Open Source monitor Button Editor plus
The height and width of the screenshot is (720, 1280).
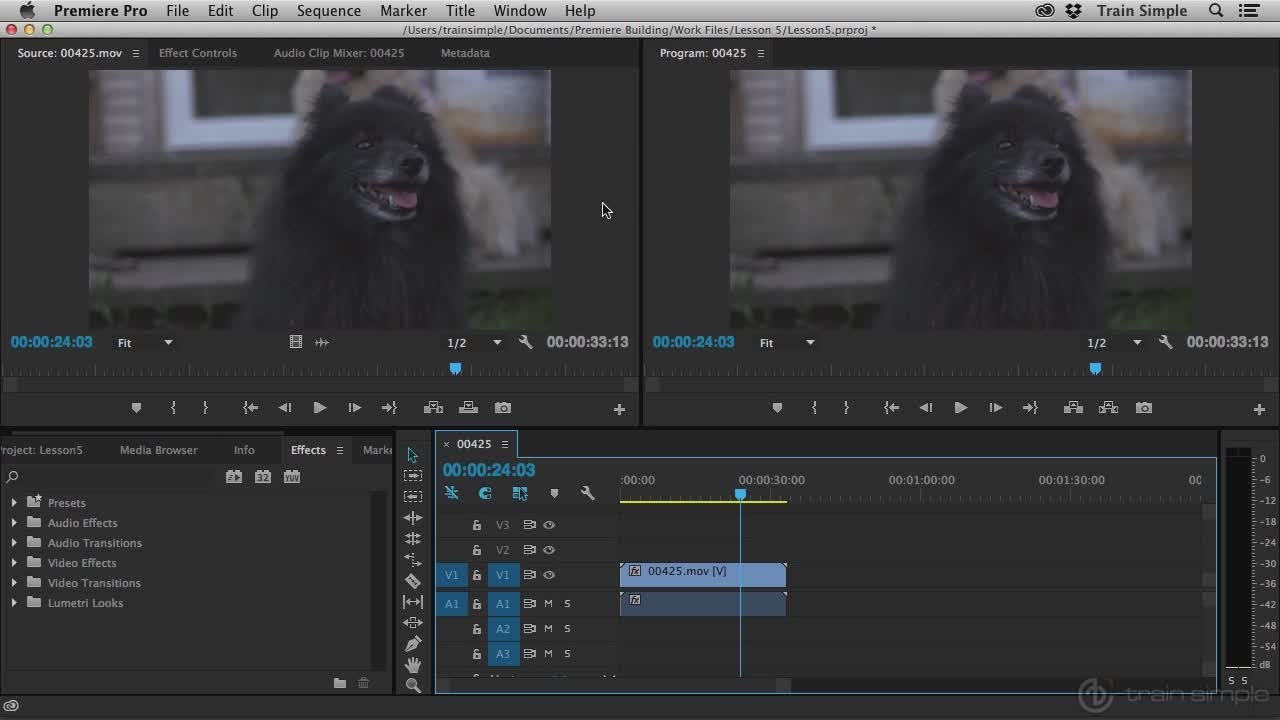pos(619,409)
